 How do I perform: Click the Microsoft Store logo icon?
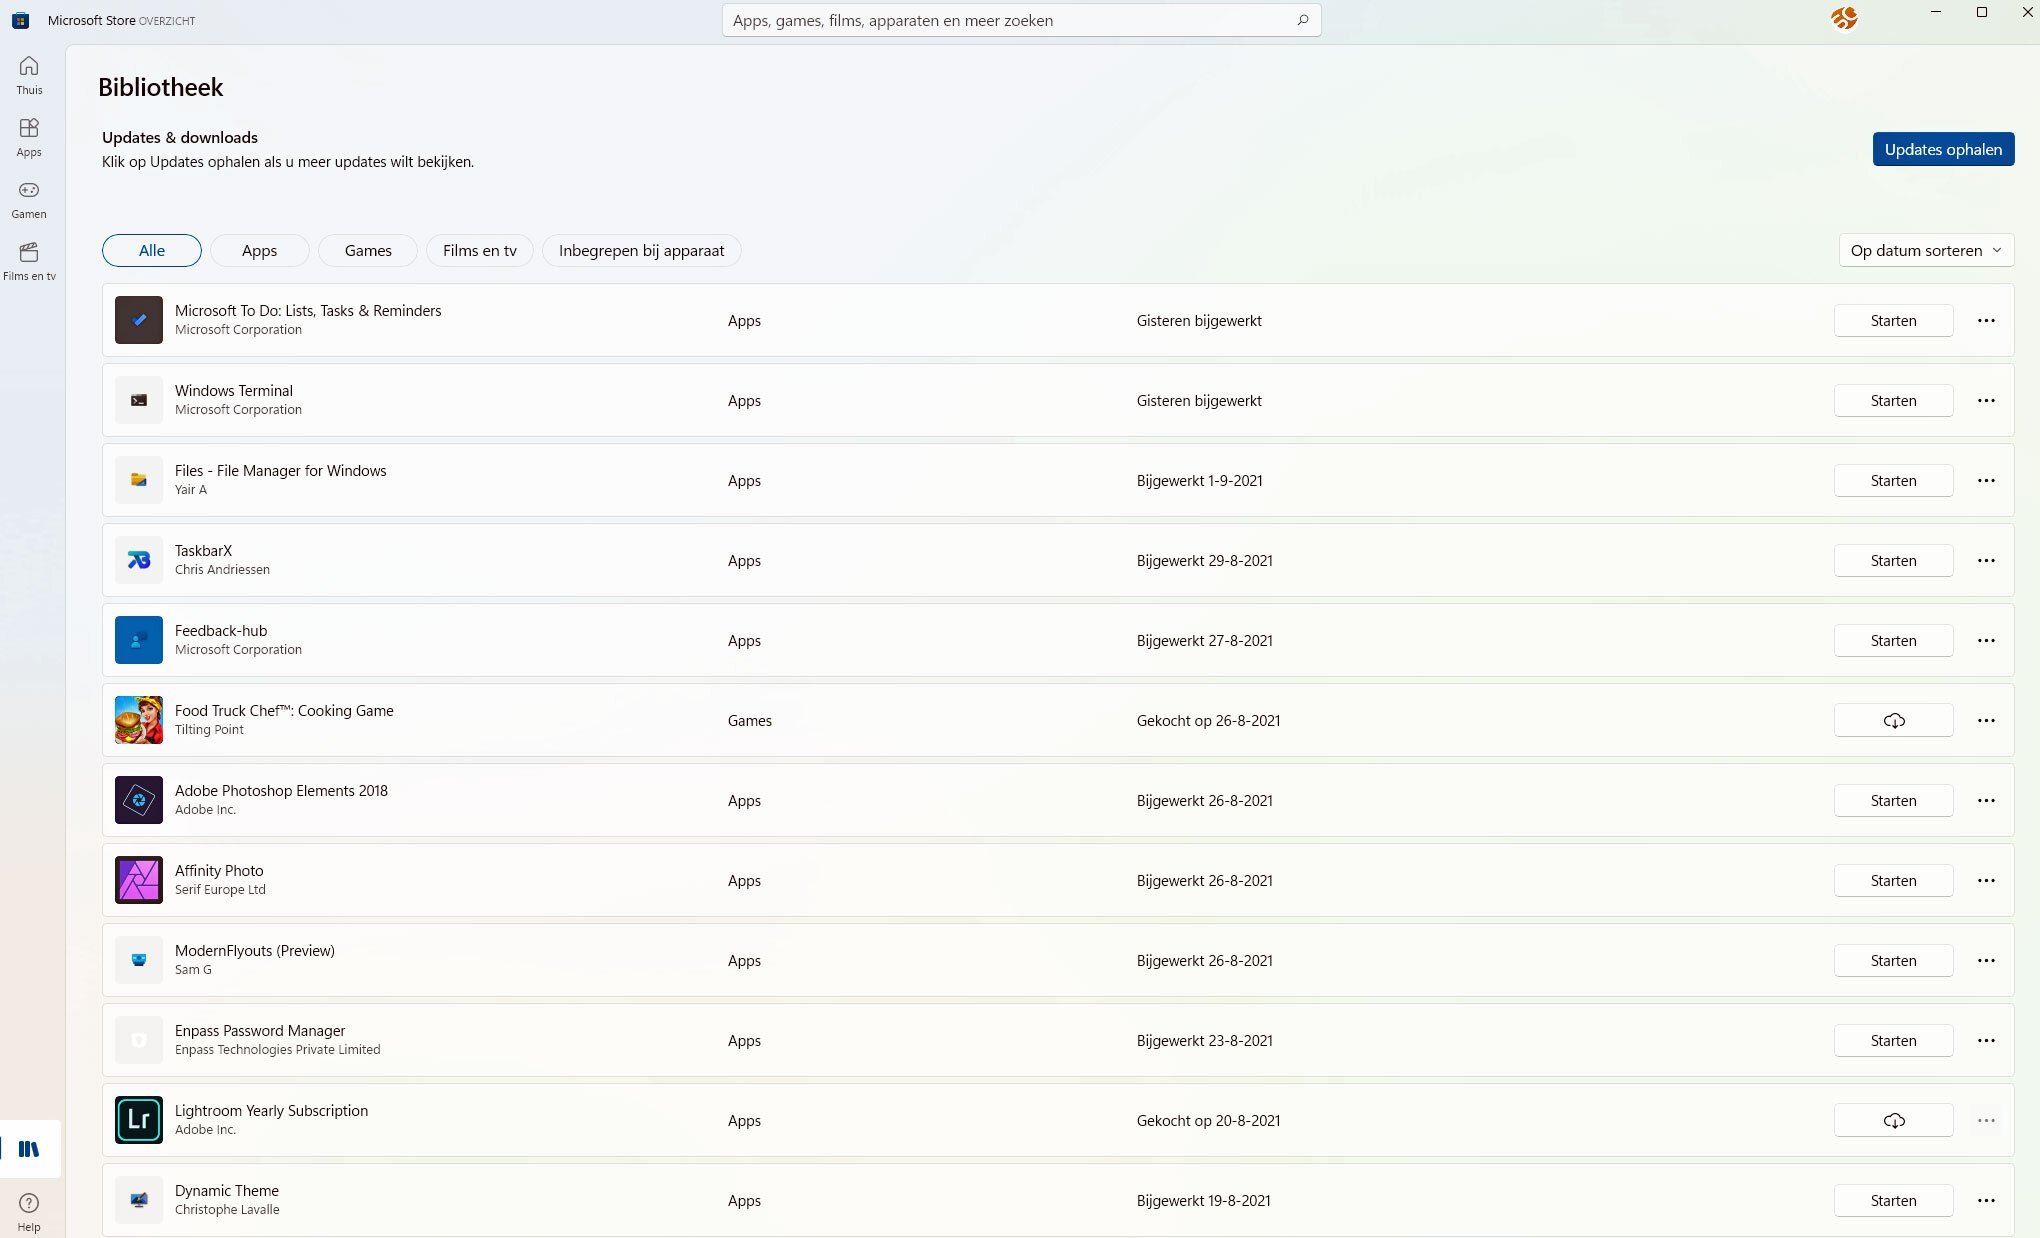(20, 20)
